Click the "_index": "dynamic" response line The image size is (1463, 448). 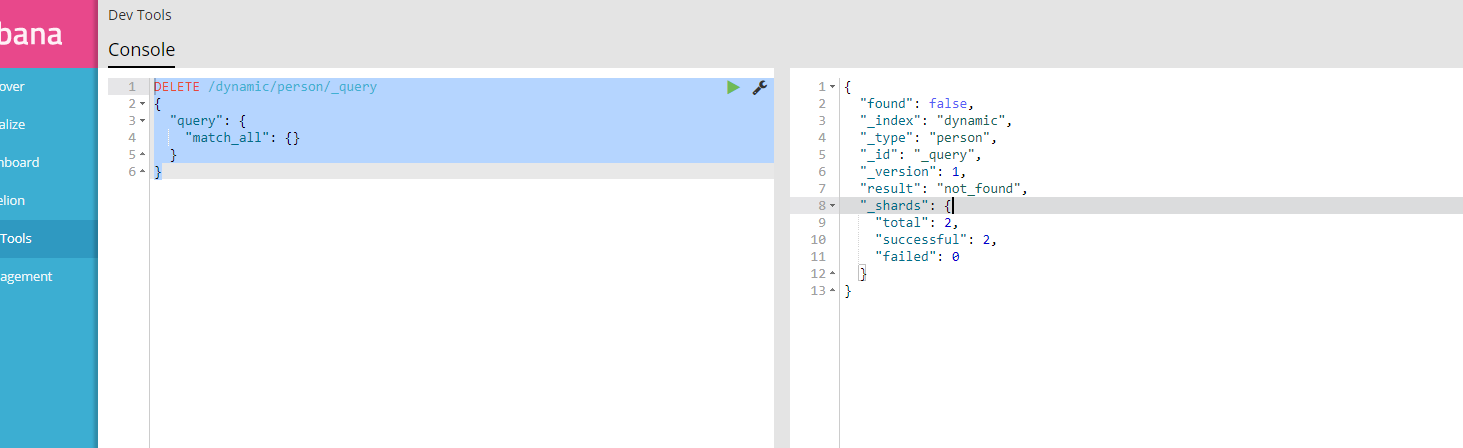tap(937, 121)
